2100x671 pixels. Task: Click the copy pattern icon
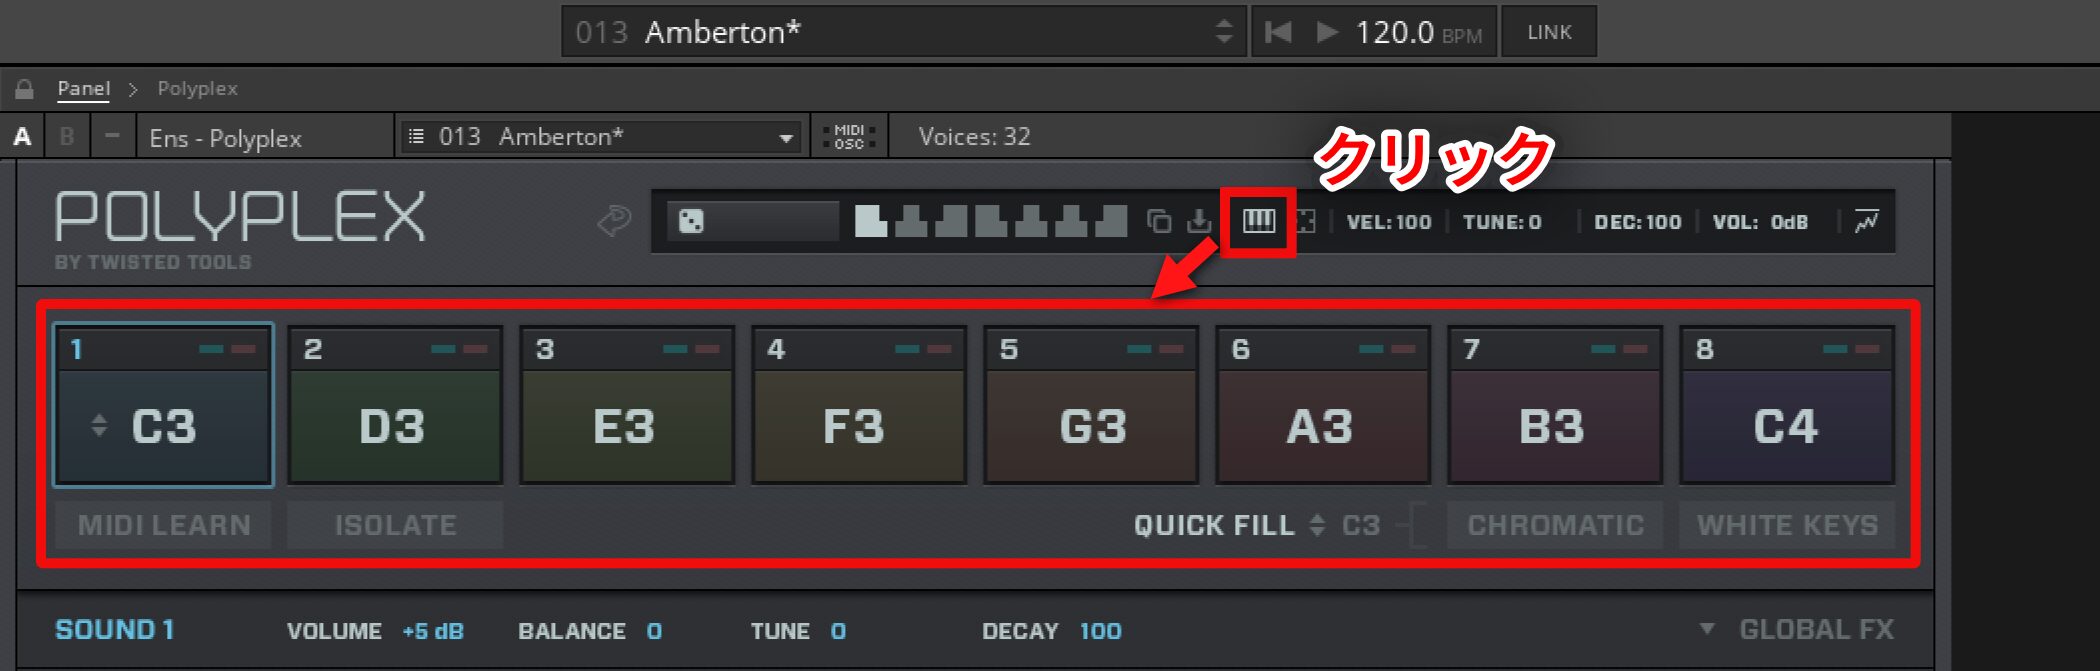pos(1159,221)
